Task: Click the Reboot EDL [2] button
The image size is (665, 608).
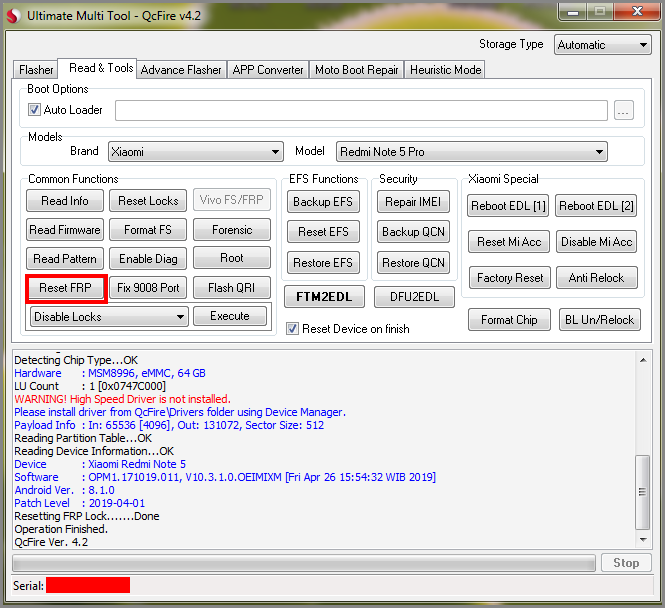Action: click(x=596, y=206)
